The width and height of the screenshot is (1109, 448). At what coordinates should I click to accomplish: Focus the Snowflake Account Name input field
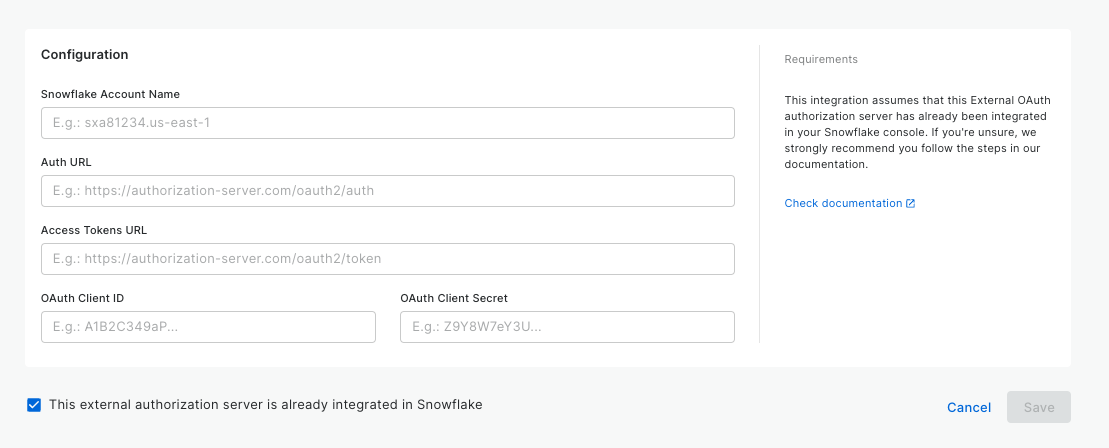point(387,123)
